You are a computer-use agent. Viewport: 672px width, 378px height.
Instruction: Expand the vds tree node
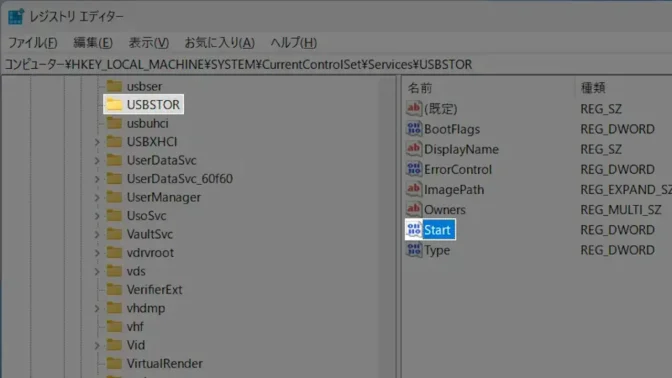coord(97,271)
